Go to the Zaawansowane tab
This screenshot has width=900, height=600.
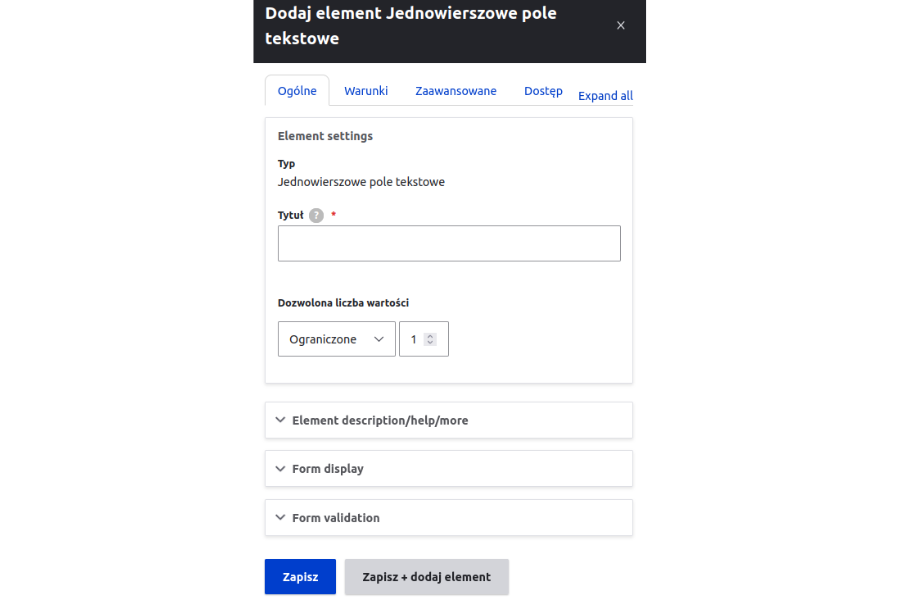coord(456,91)
